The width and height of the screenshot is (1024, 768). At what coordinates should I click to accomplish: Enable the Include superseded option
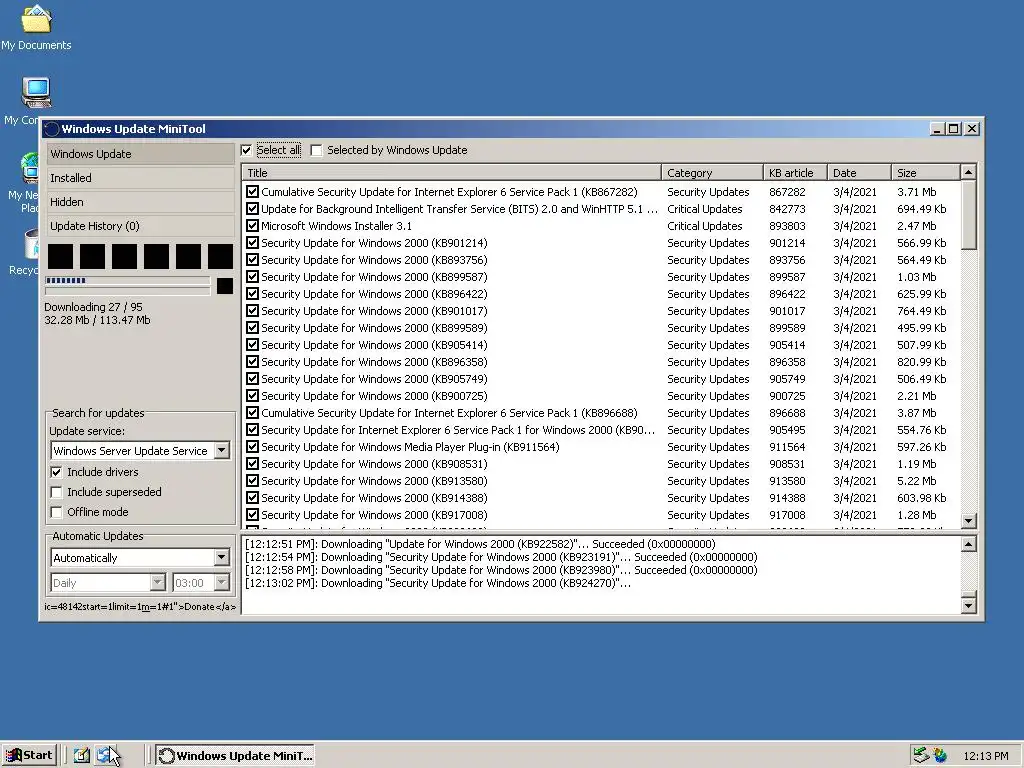pyautogui.click(x=57, y=492)
